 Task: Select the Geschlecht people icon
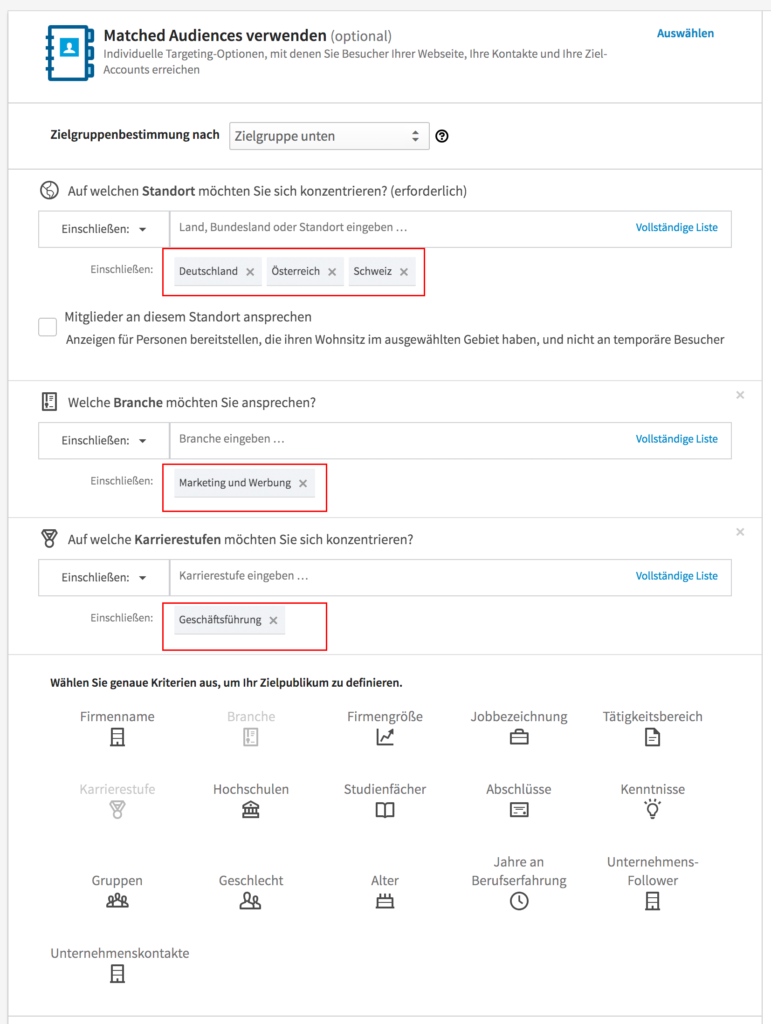pos(251,901)
